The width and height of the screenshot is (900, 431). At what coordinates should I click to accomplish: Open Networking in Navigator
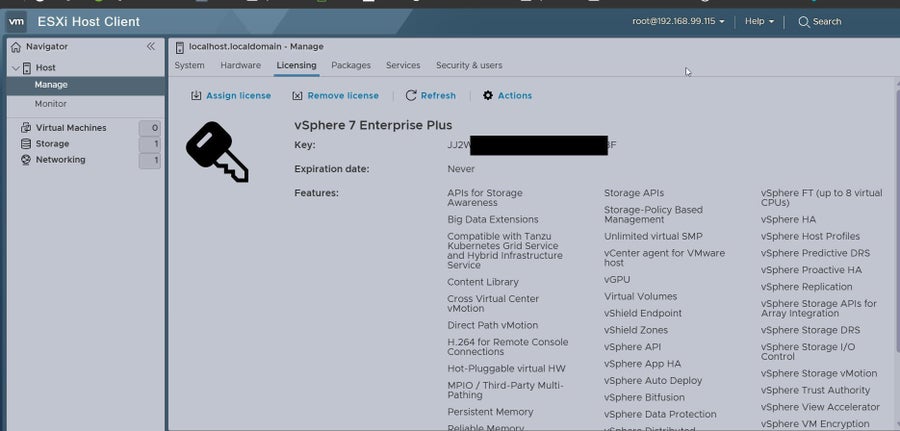point(60,160)
